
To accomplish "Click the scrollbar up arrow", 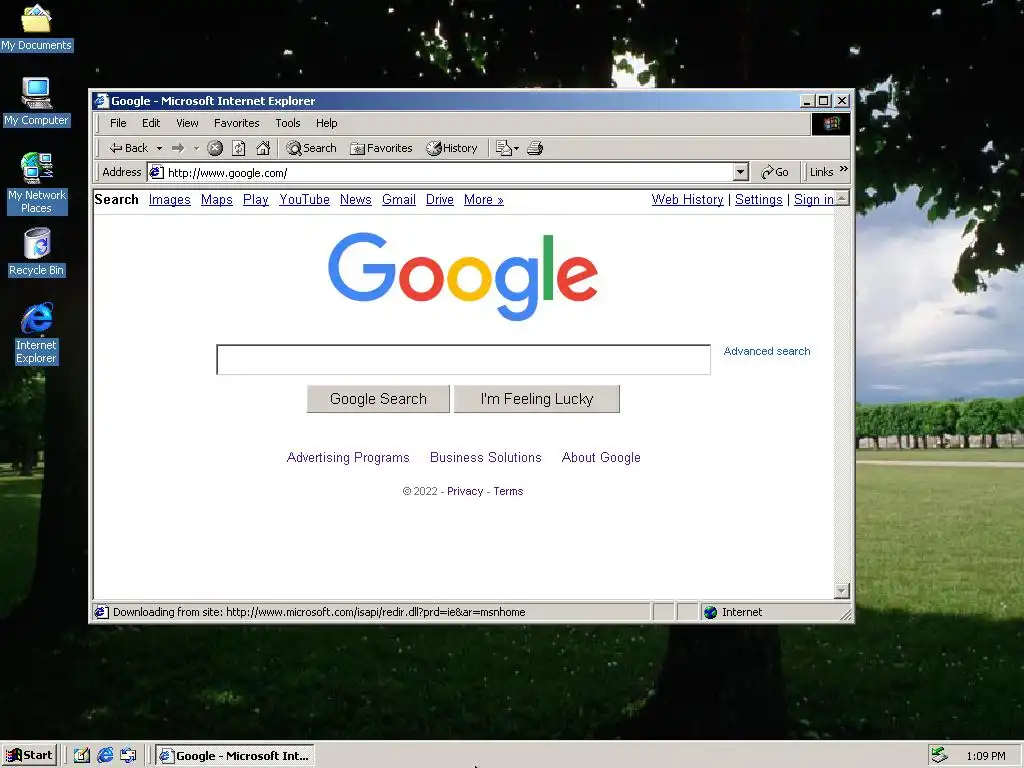I will tap(842, 198).
